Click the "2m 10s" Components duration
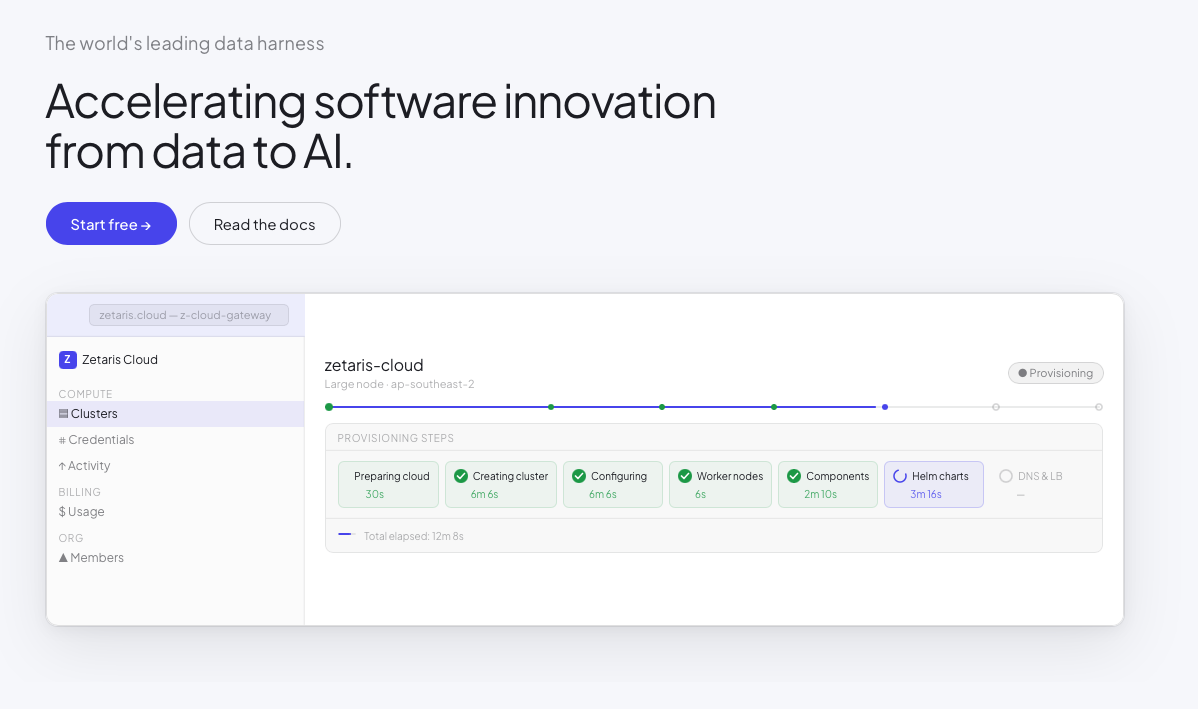Viewport: 1198px width, 709px height. (x=821, y=494)
